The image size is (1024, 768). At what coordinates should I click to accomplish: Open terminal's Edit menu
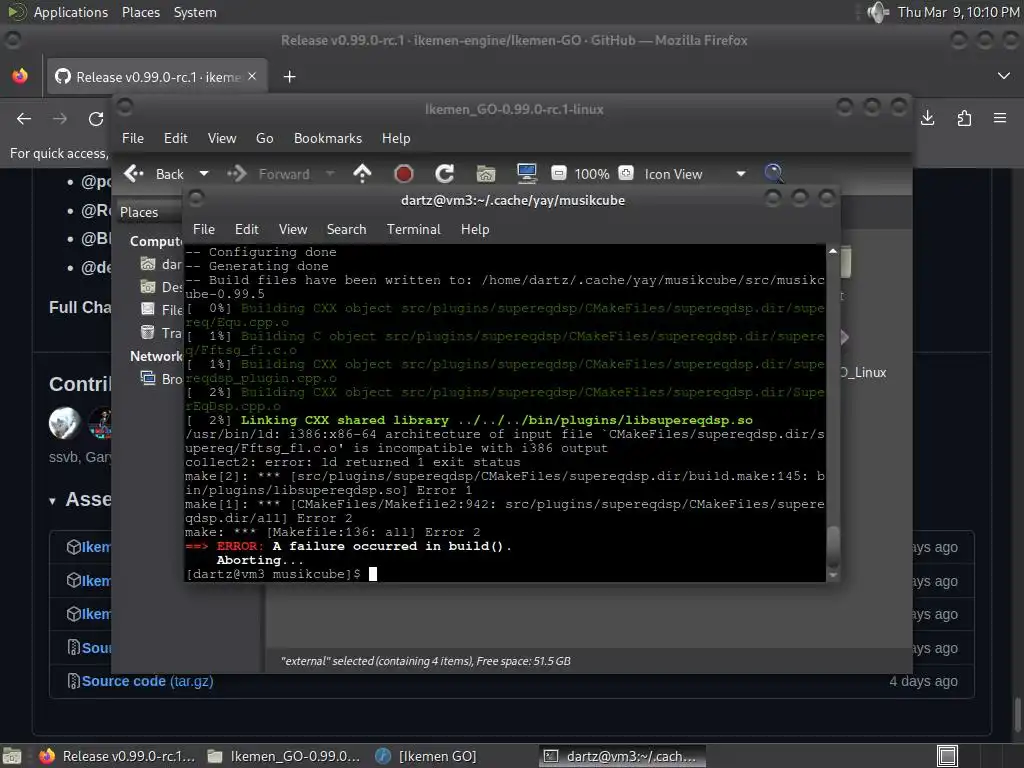pyautogui.click(x=246, y=229)
